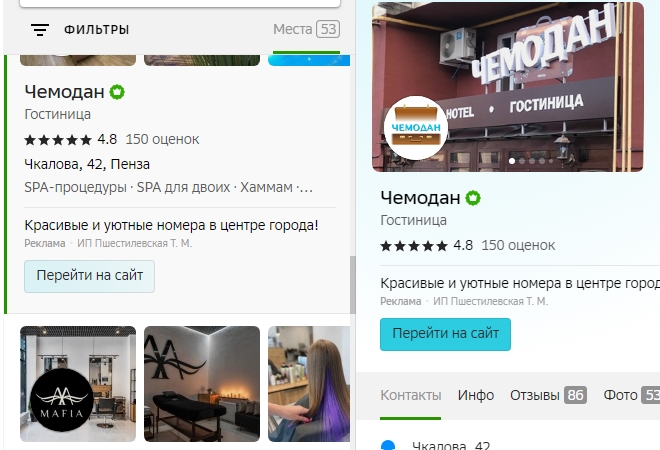This screenshot has width=660, height=450.
Task: Click the green verified badge in the list card
Action: click(x=117, y=92)
